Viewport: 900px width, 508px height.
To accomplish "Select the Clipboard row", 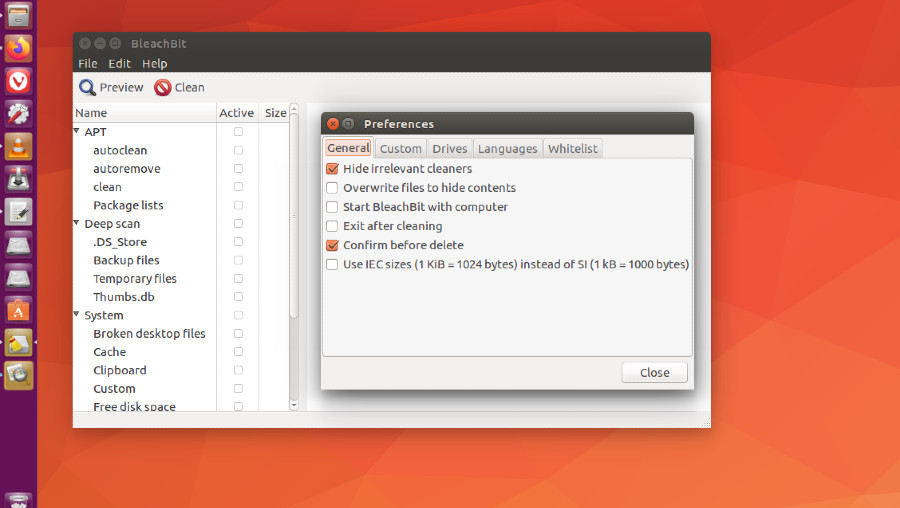I will (181, 370).
